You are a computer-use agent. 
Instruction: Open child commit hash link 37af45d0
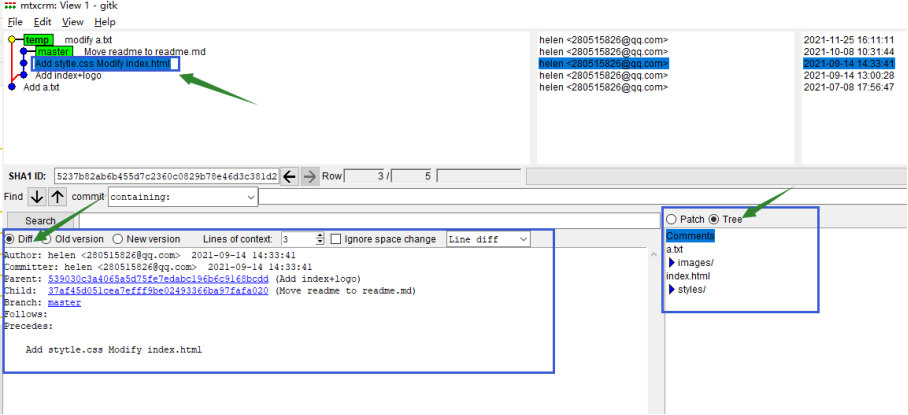[158, 291]
